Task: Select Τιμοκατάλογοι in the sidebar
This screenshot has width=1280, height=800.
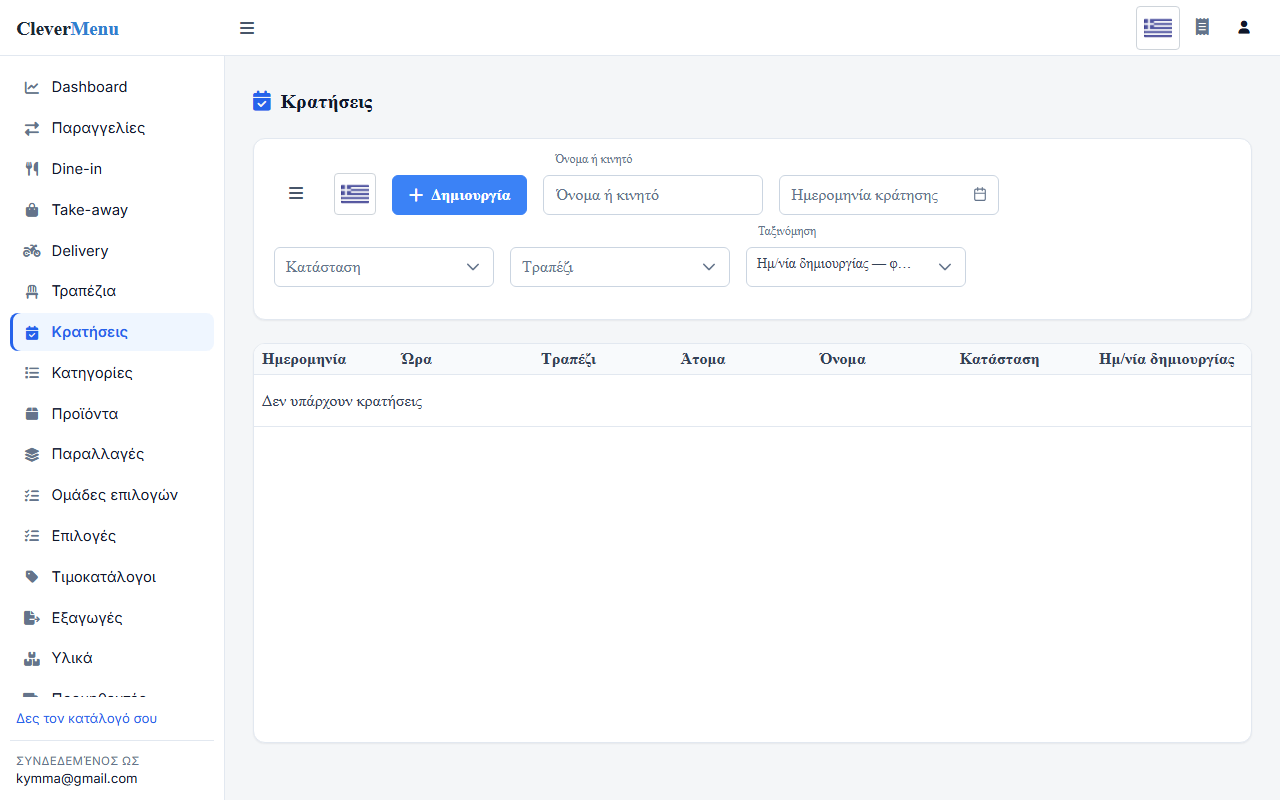Action: click(x=112, y=577)
